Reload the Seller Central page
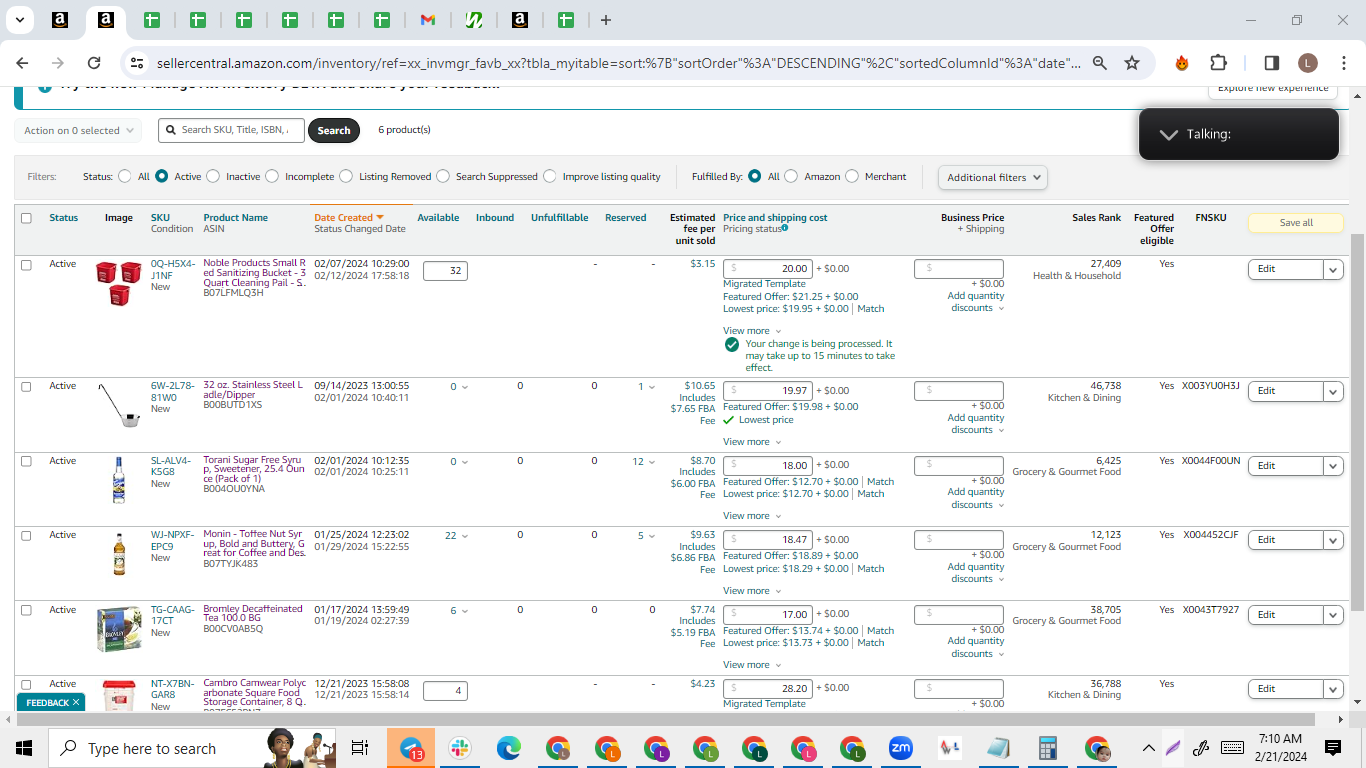 click(x=94, y=63)
